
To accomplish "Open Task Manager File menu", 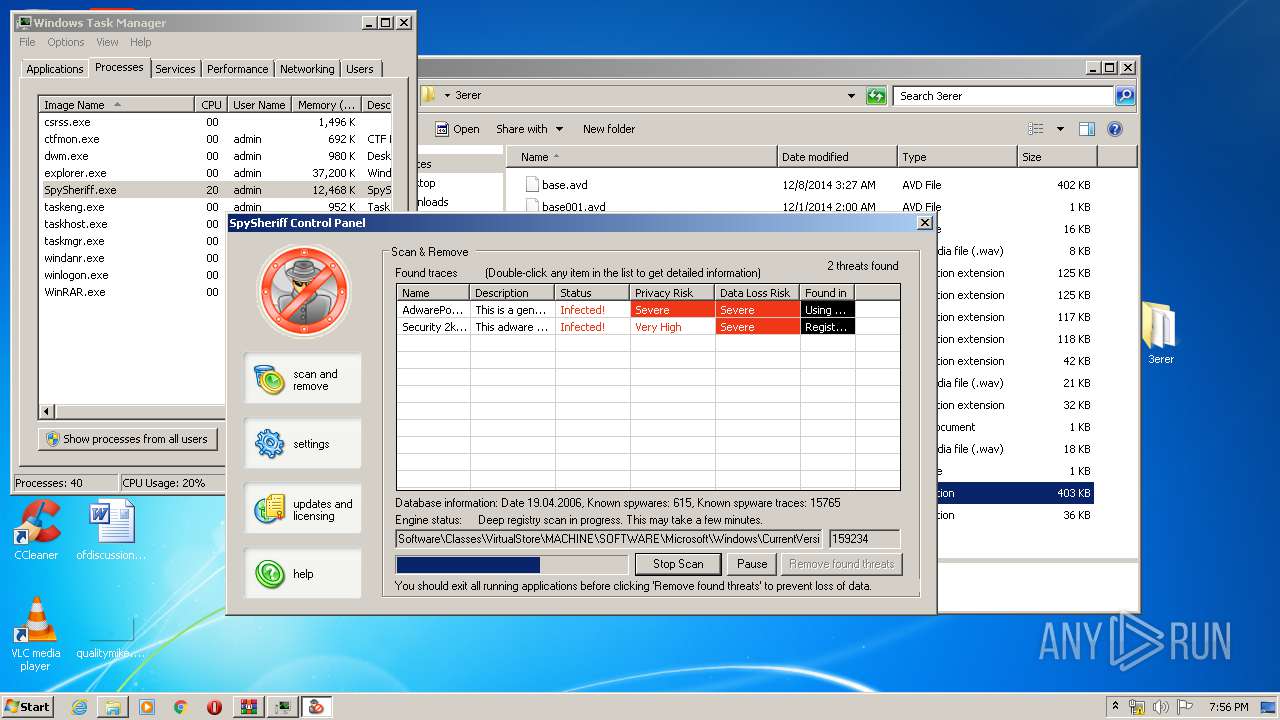I will (27, 42).
